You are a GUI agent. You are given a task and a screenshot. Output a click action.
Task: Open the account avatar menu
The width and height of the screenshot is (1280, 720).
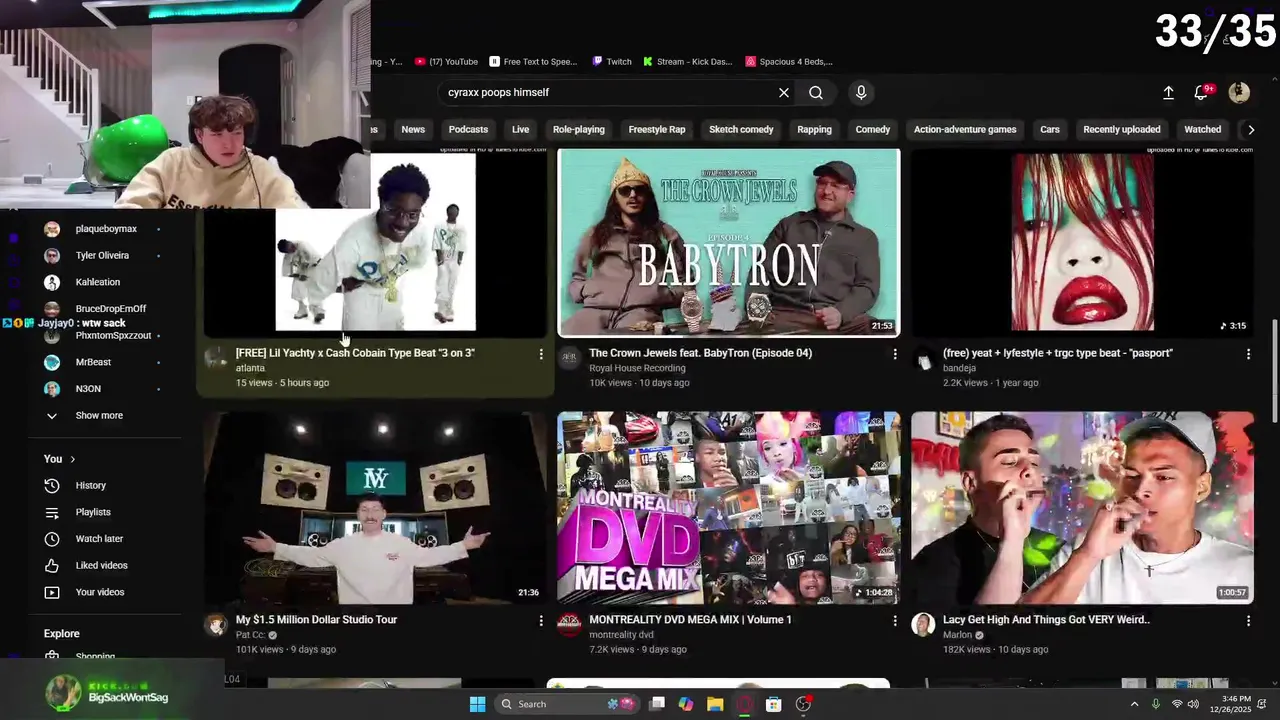(x=1239, y=93)
